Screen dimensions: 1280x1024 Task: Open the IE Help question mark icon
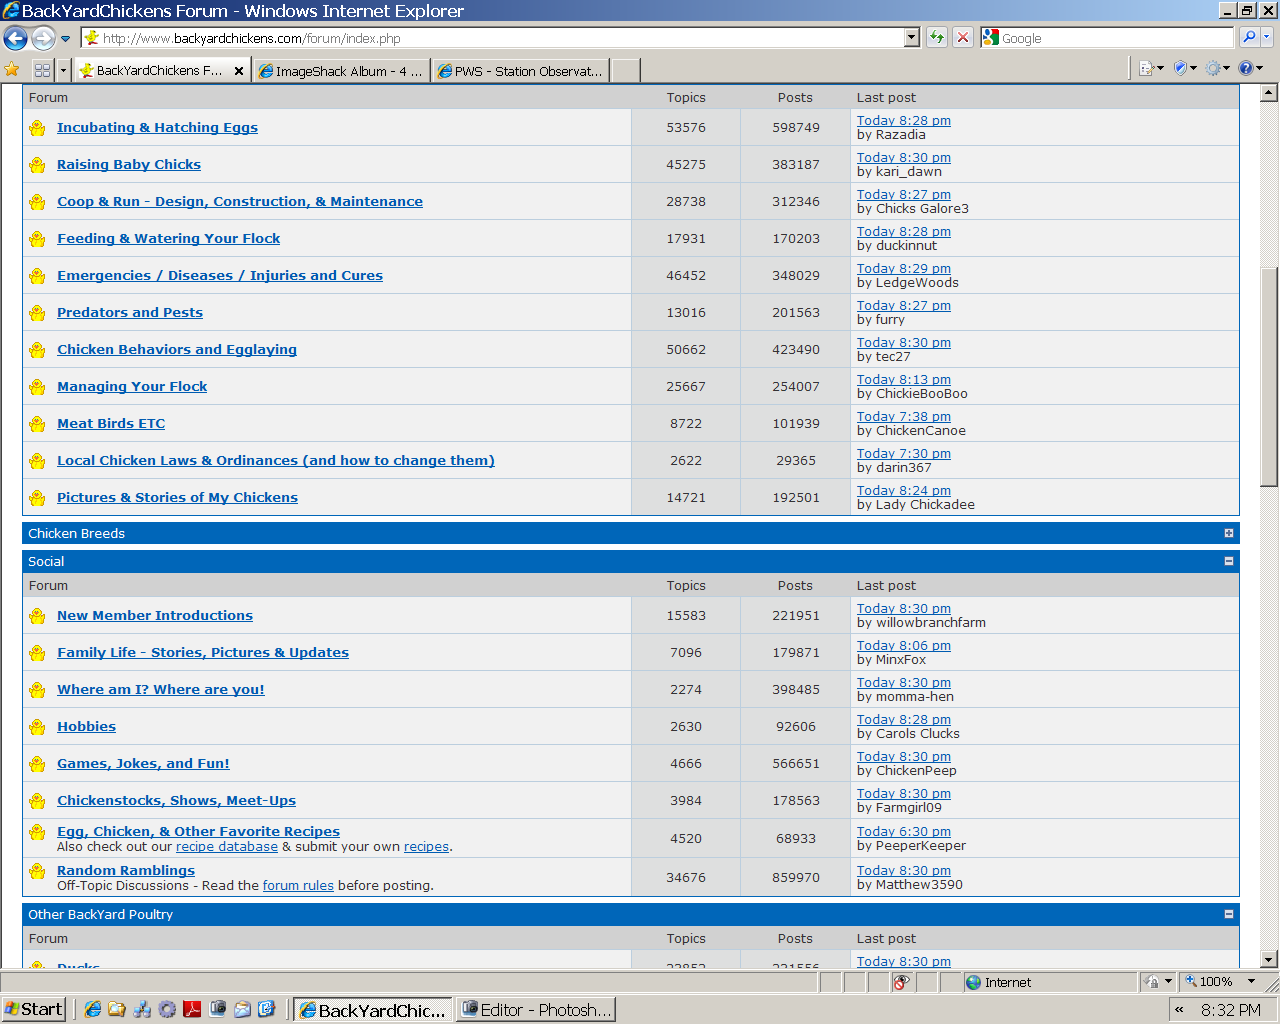pos(1246,69)
